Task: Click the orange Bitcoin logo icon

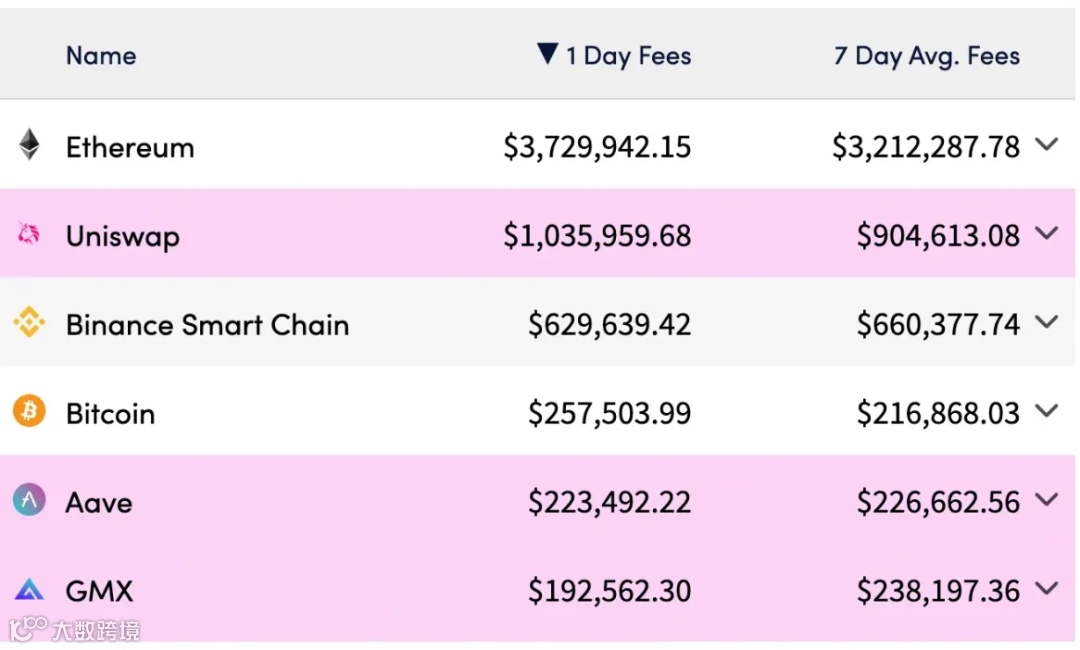Action: pyautogui.click(x=29, y=411)
